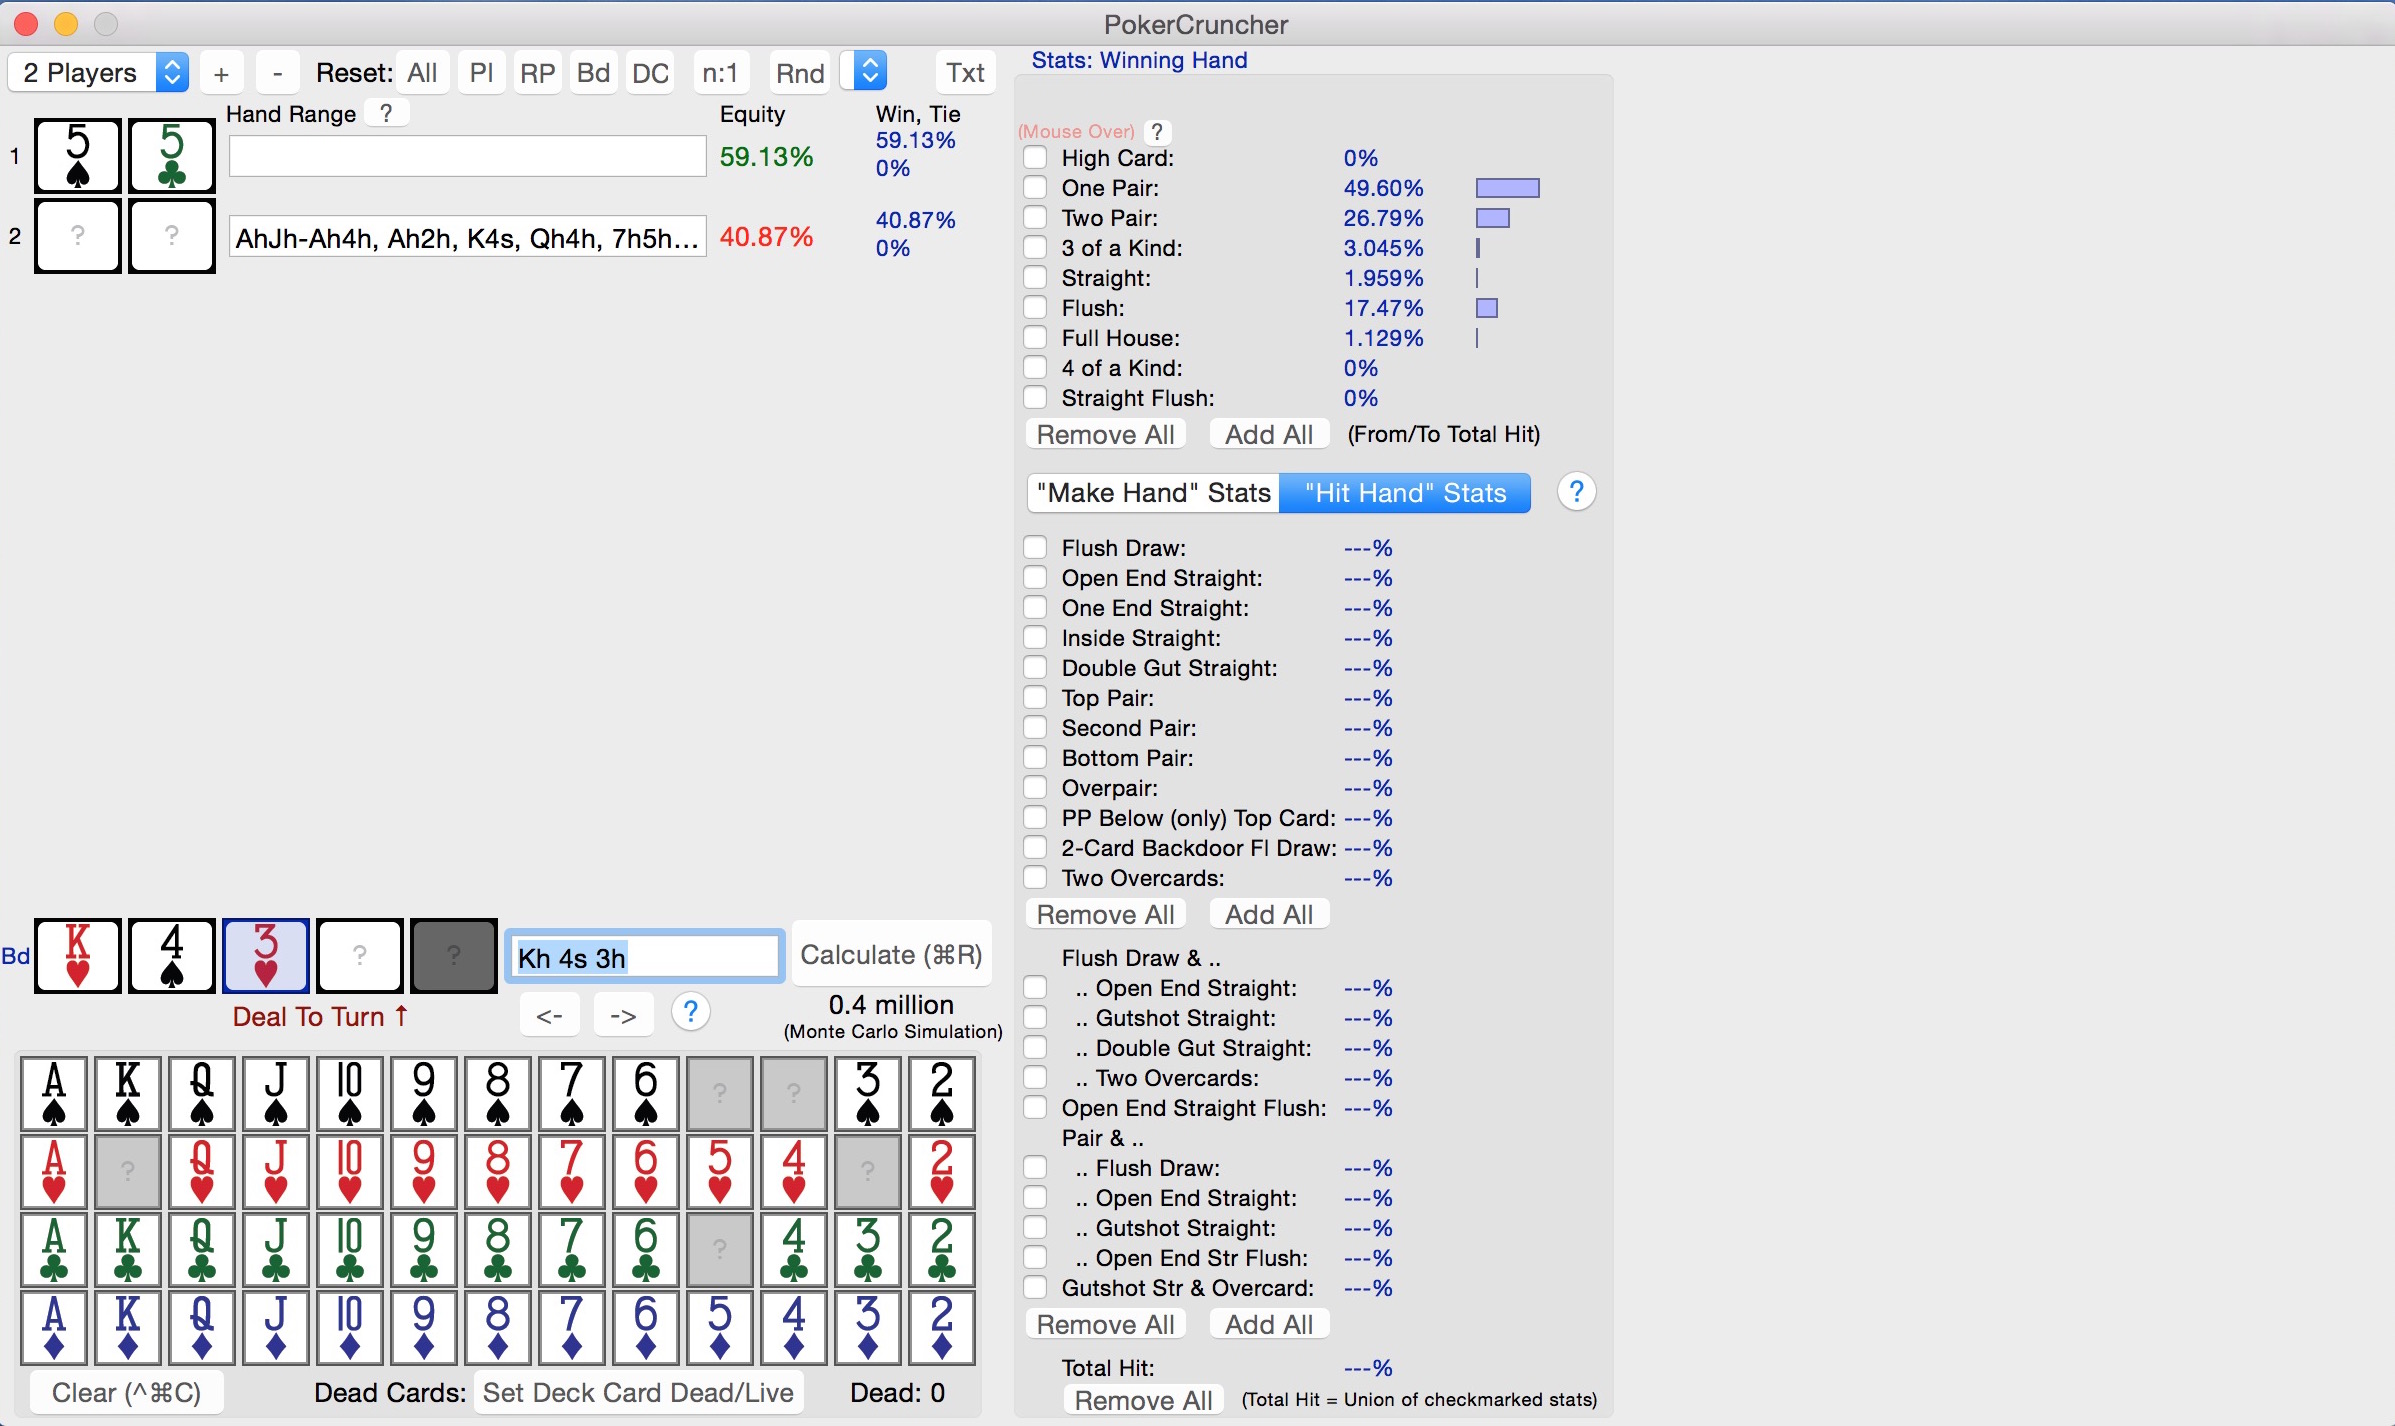Screen dimensions: 2395x1426
Task: Click Remove All next to Total Hit
Action: pyautogui.click(x=1143, y=1400)
